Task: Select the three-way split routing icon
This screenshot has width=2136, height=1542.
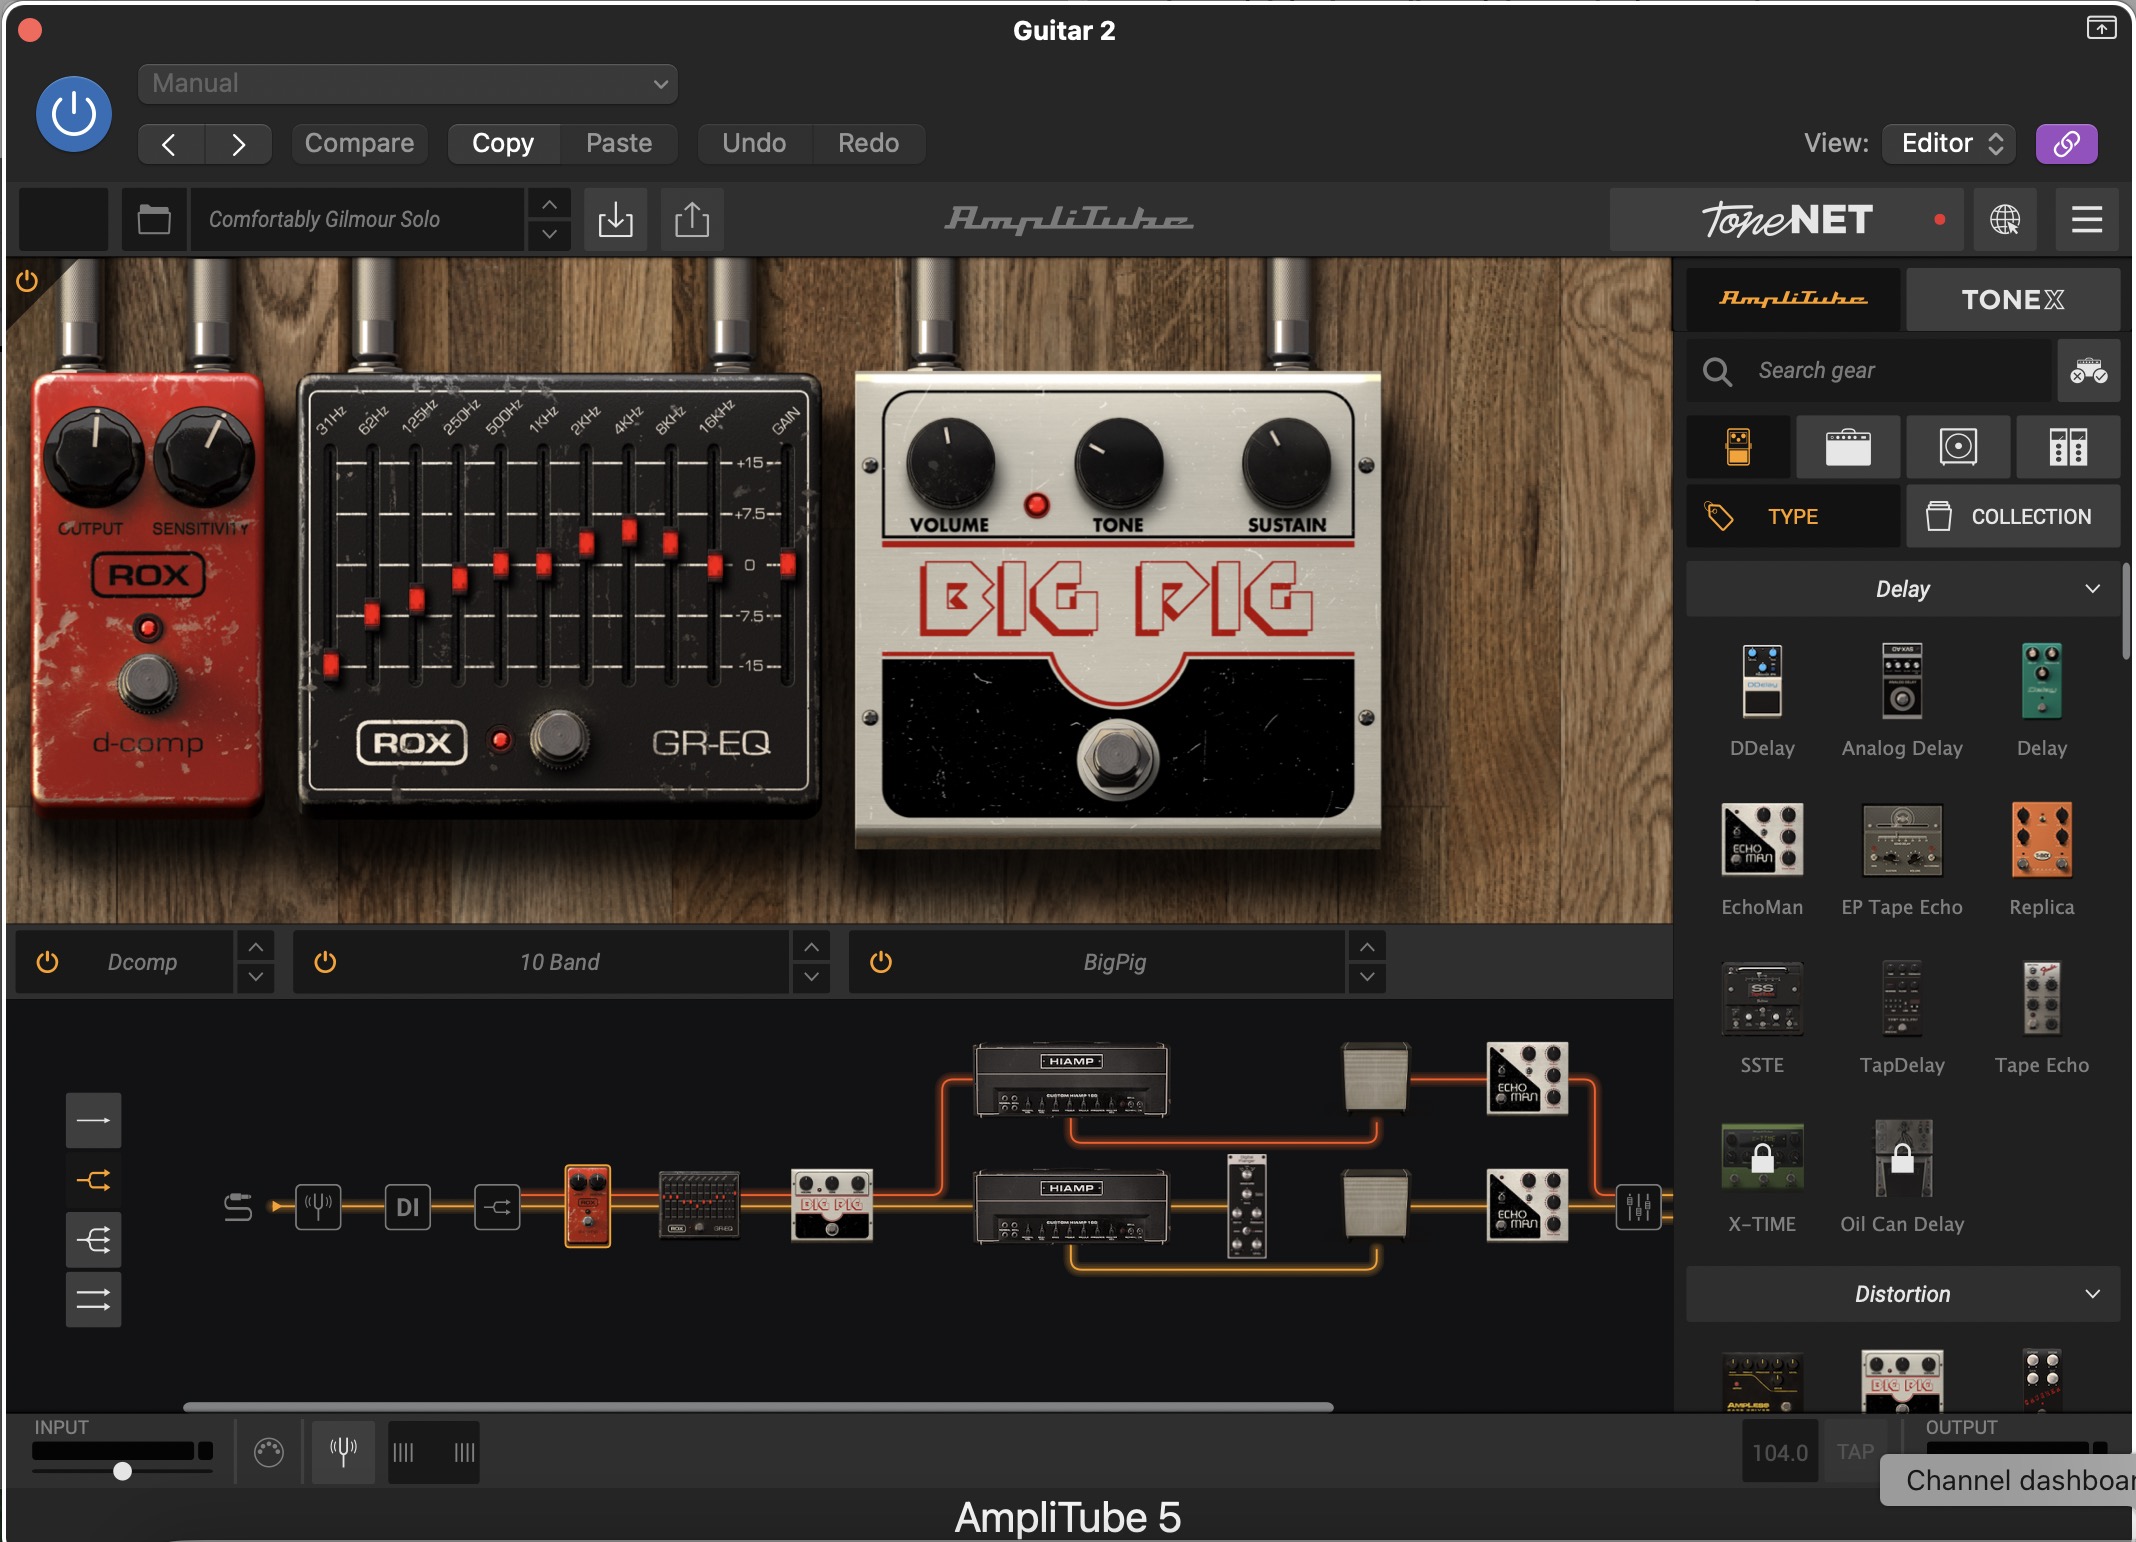Action: pyautogui.click(x=94, y=1240)
